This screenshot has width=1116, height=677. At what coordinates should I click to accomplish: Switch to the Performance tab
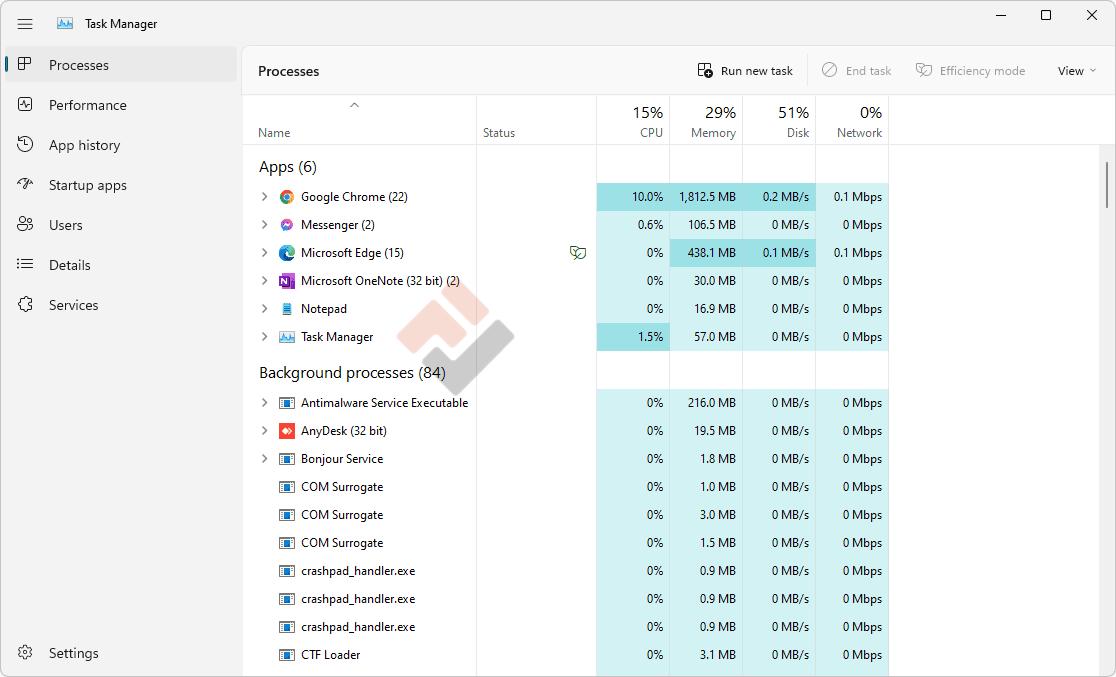(x=87, y=105)
